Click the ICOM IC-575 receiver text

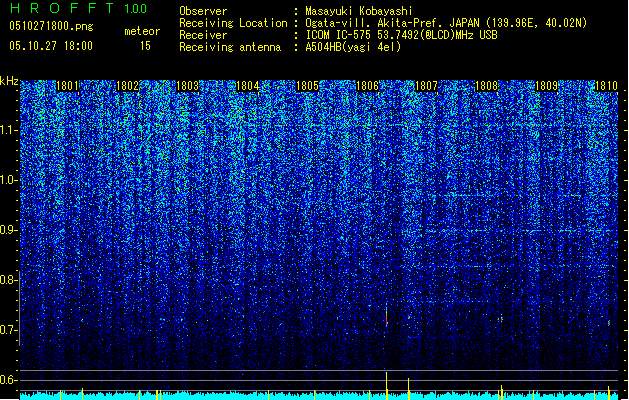[401, 35]
